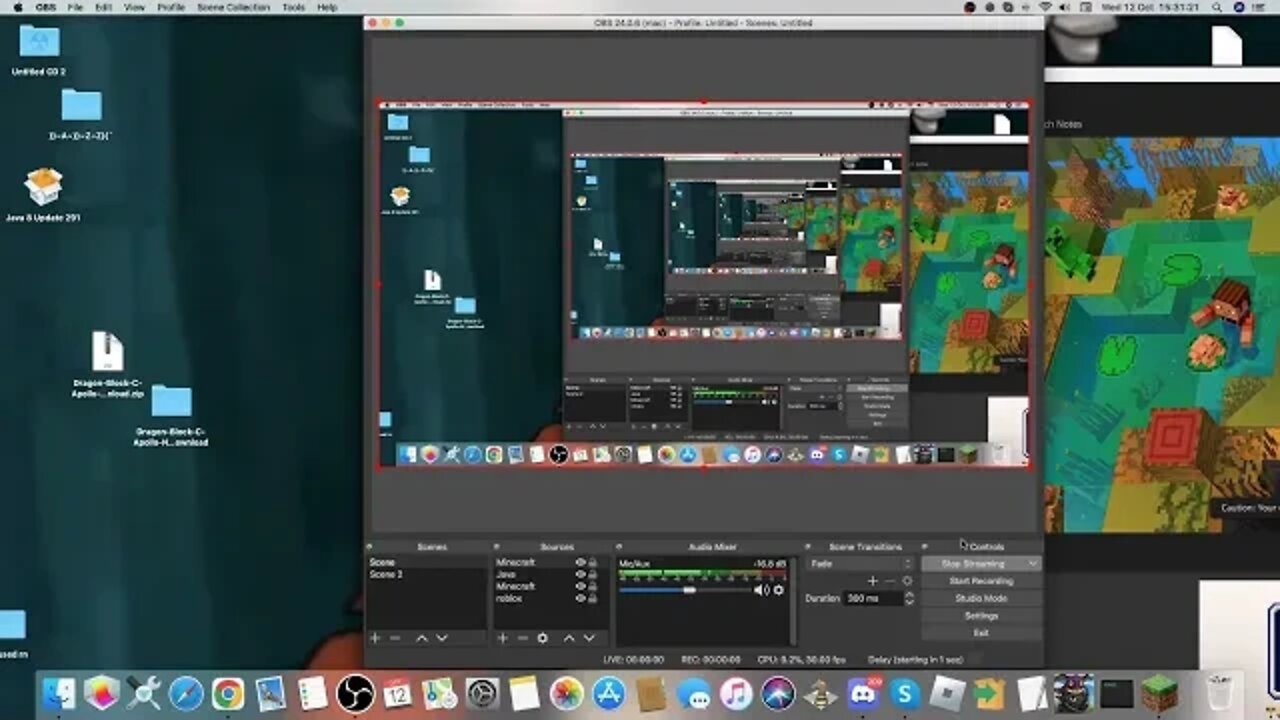The image size is (1280, 720).
Task: Open the OBS application menu
Action: pos(46,7)
